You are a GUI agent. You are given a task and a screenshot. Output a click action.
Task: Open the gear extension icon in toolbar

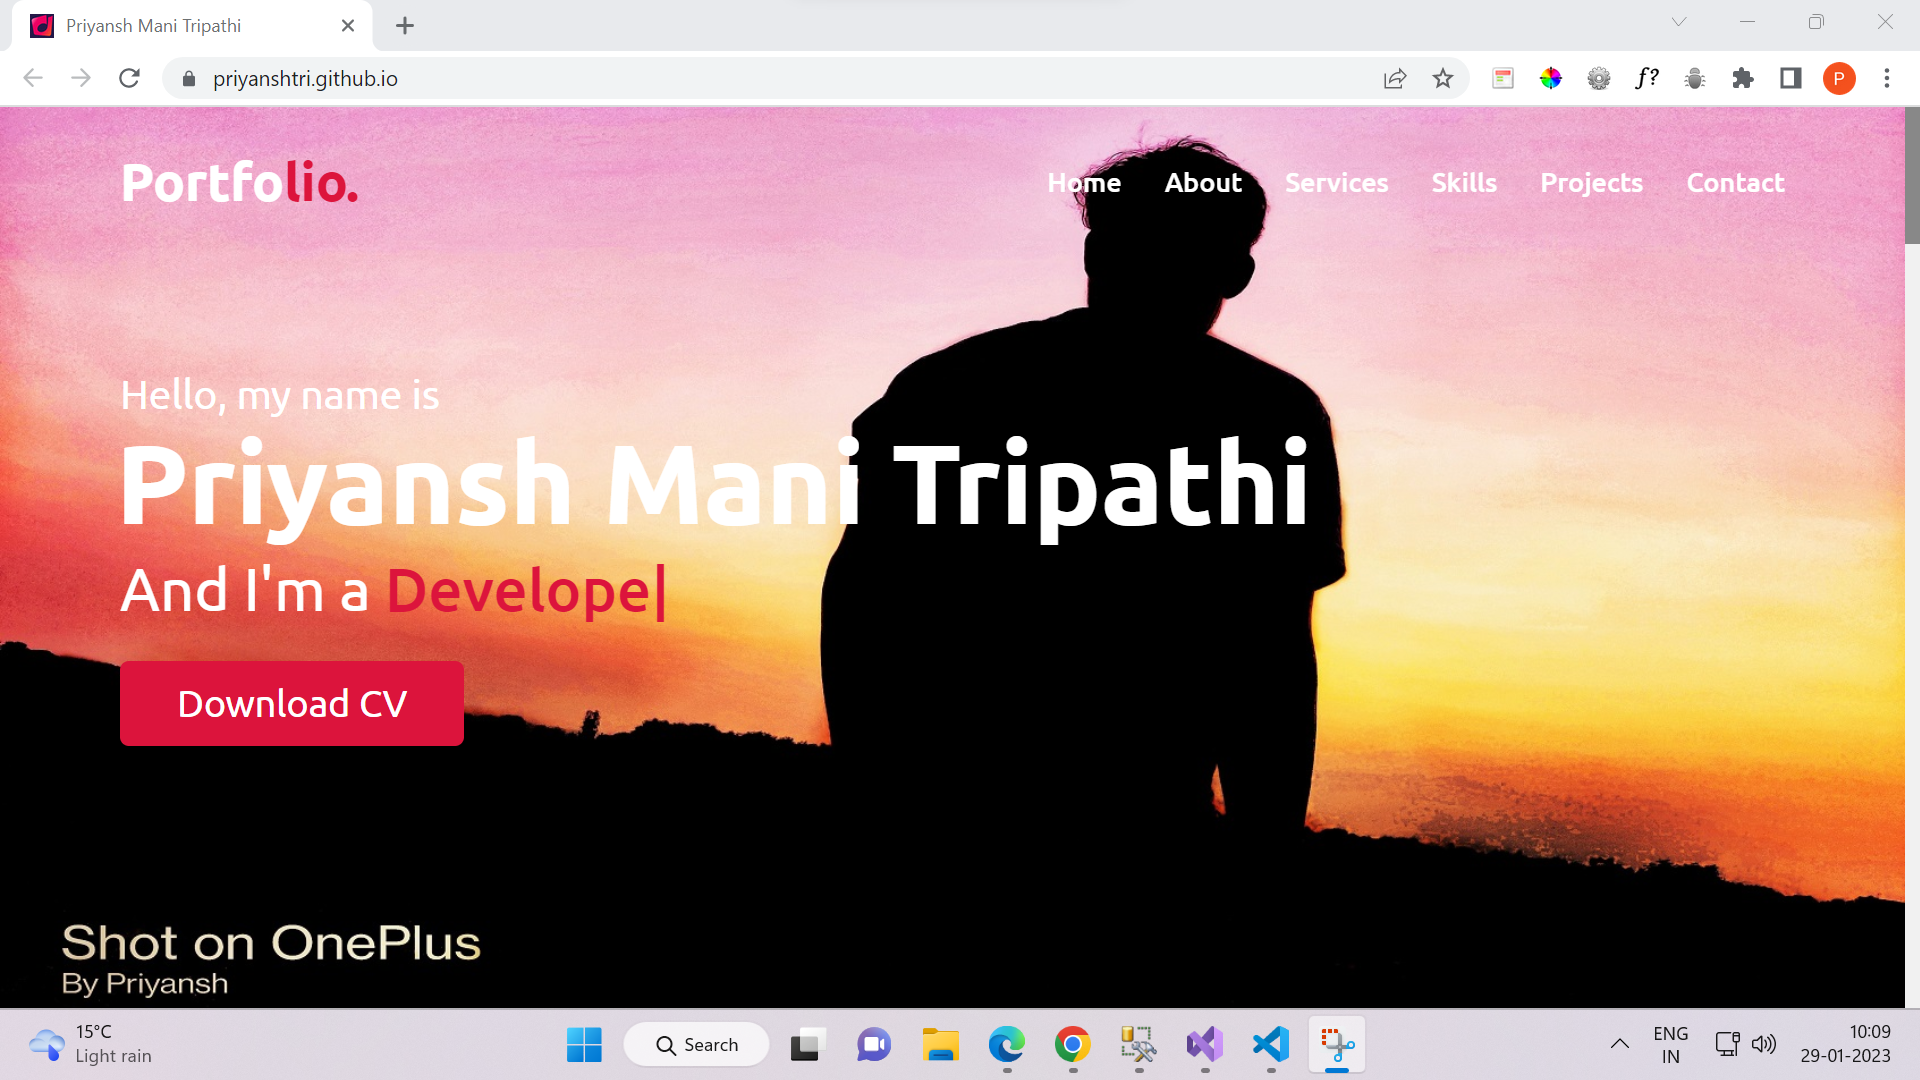(x=1599, y=78)
